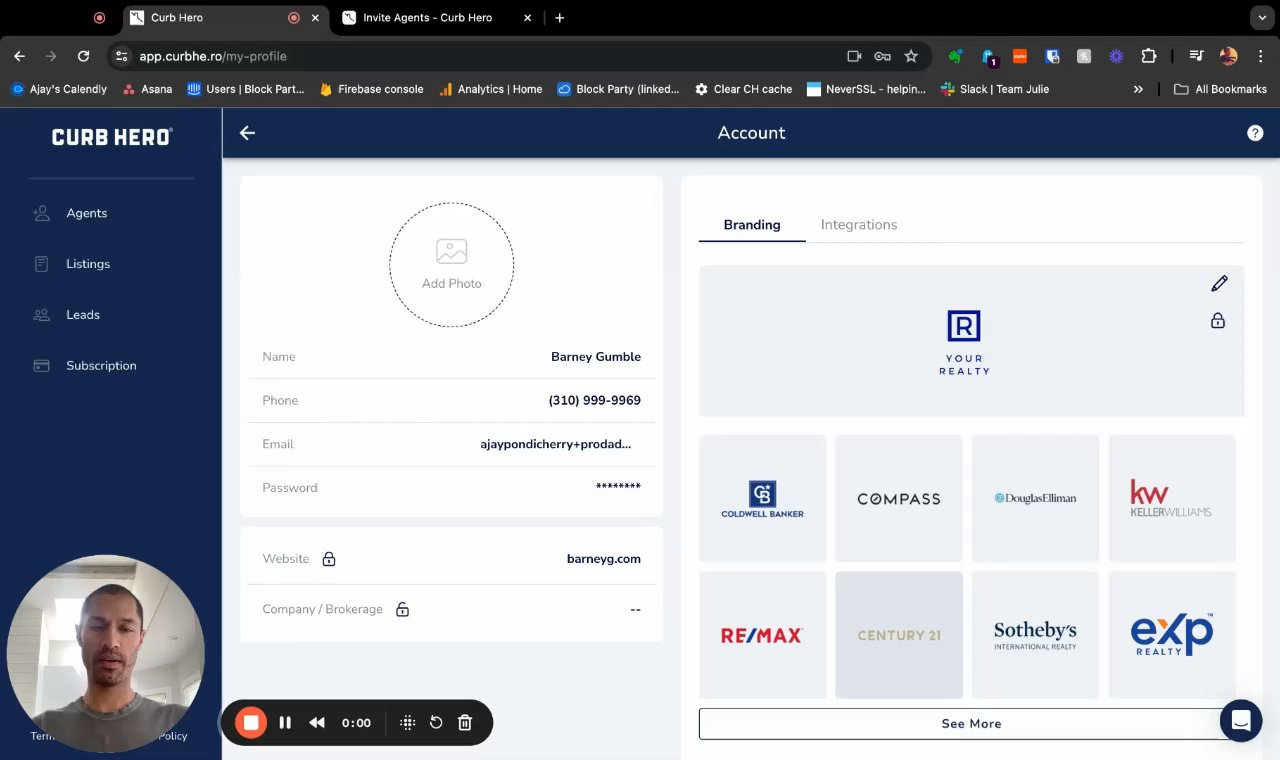
Task: Switch to the Integrations tab
Action: (859, 225)
